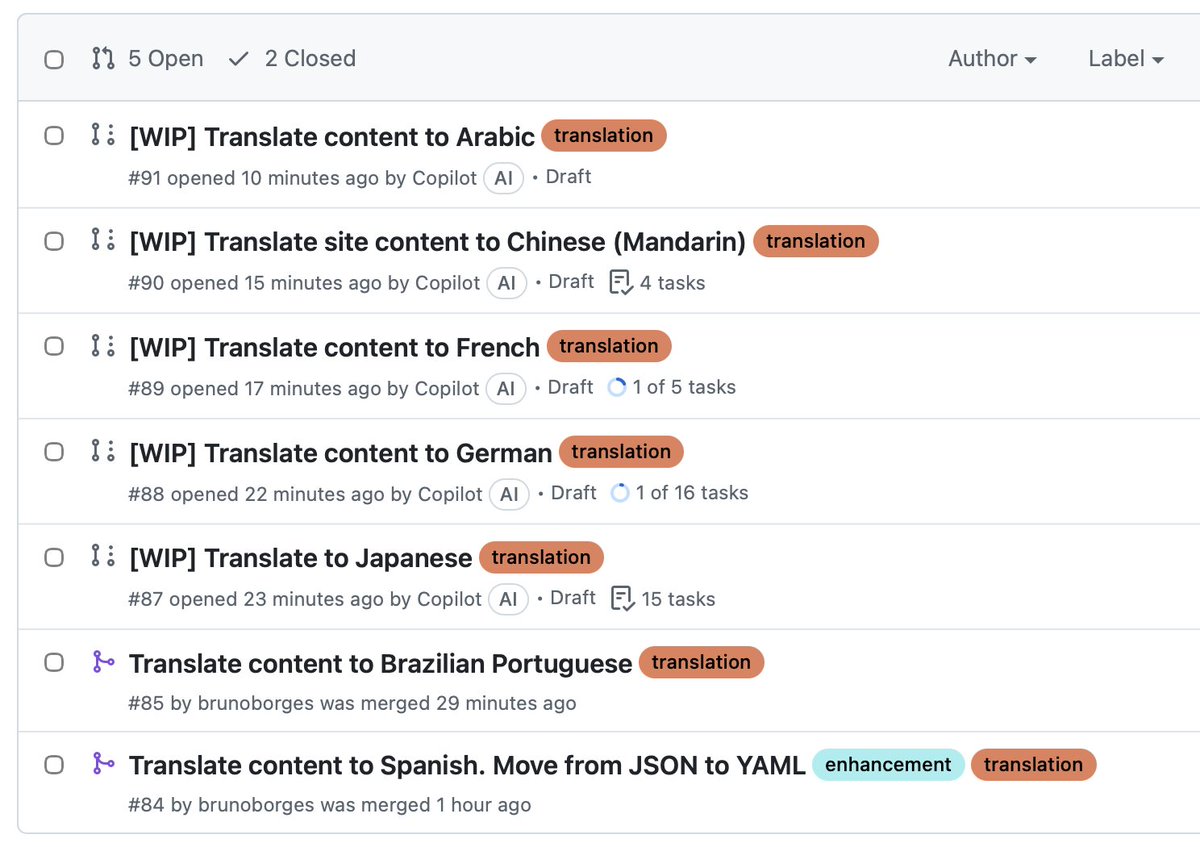Click '#87 opened 23 minutes ago' text
Viewport: 1200px width, 847px height.
point(256,600)
